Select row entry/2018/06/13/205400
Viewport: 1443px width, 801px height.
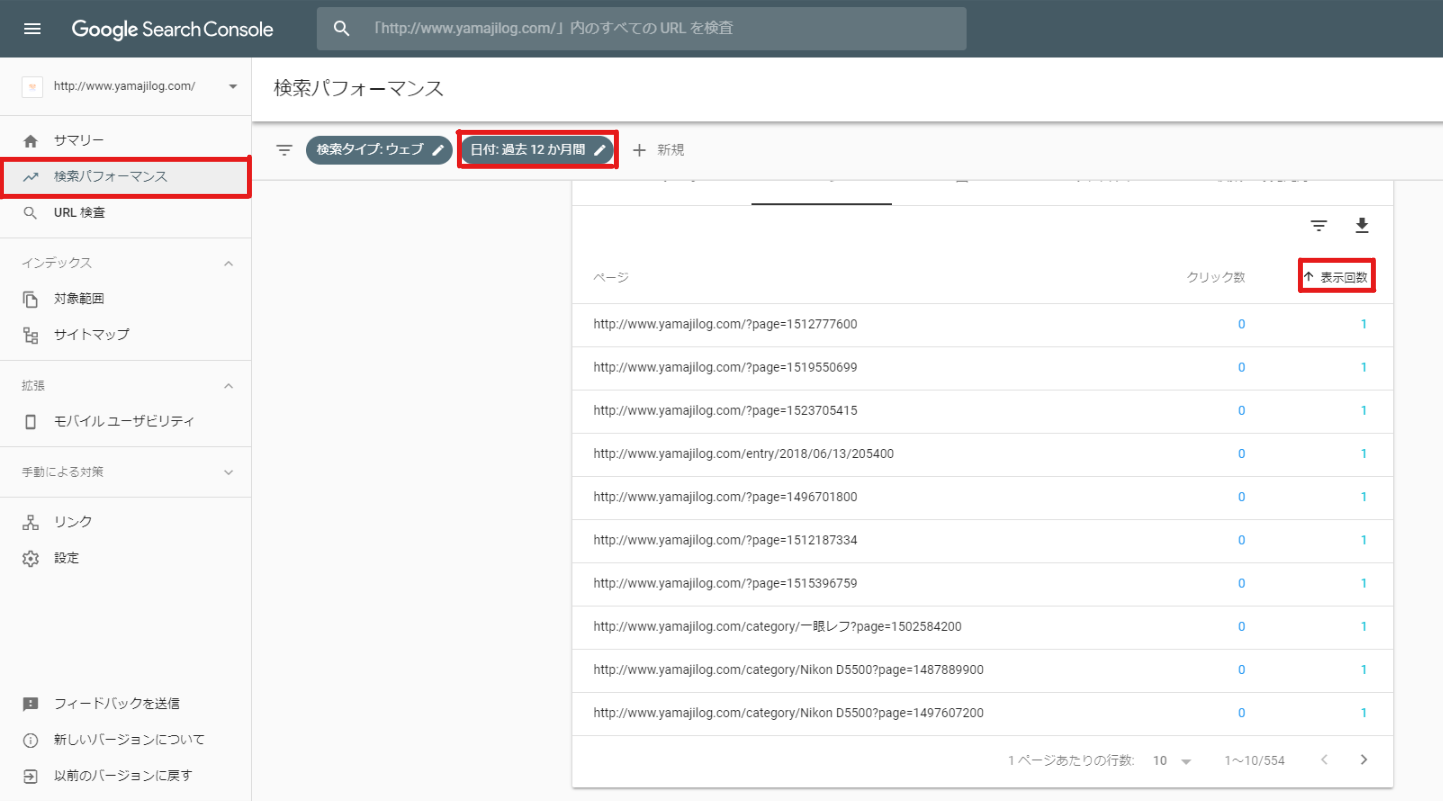[981, 453]
